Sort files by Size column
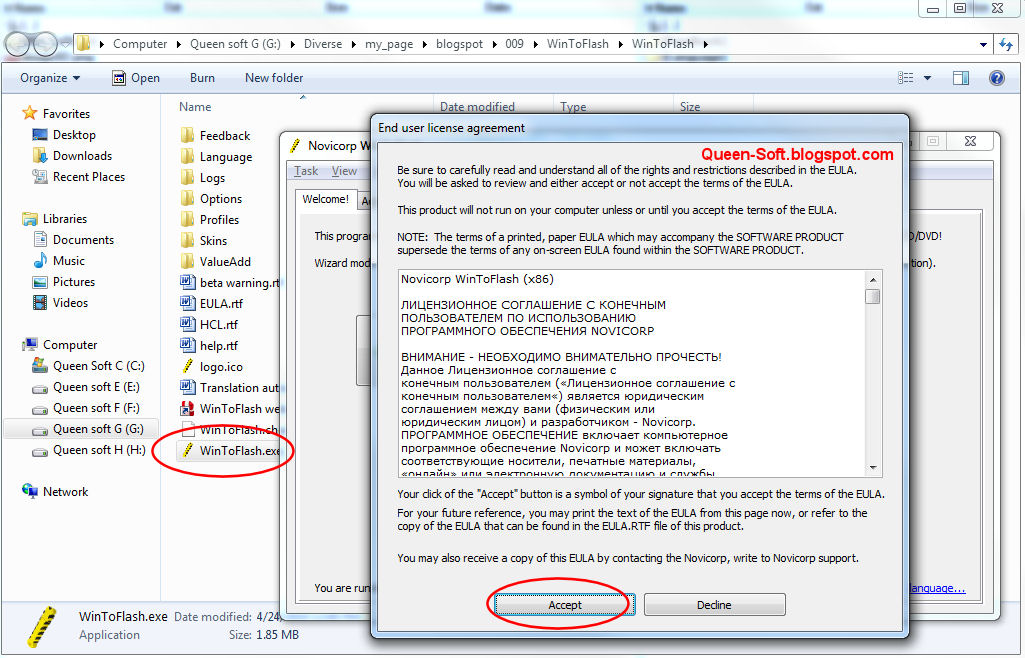Image resolution: width=1025 pixels, height=658 pixels. pos(690,107)
